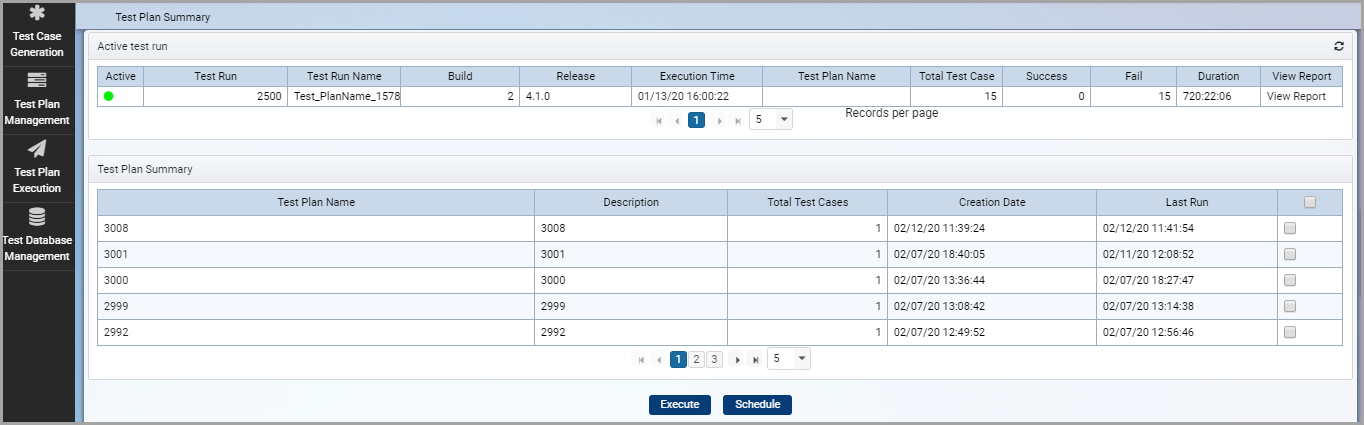Click the Schedule button
This screenshot has height=425, width=1364.
757,405
